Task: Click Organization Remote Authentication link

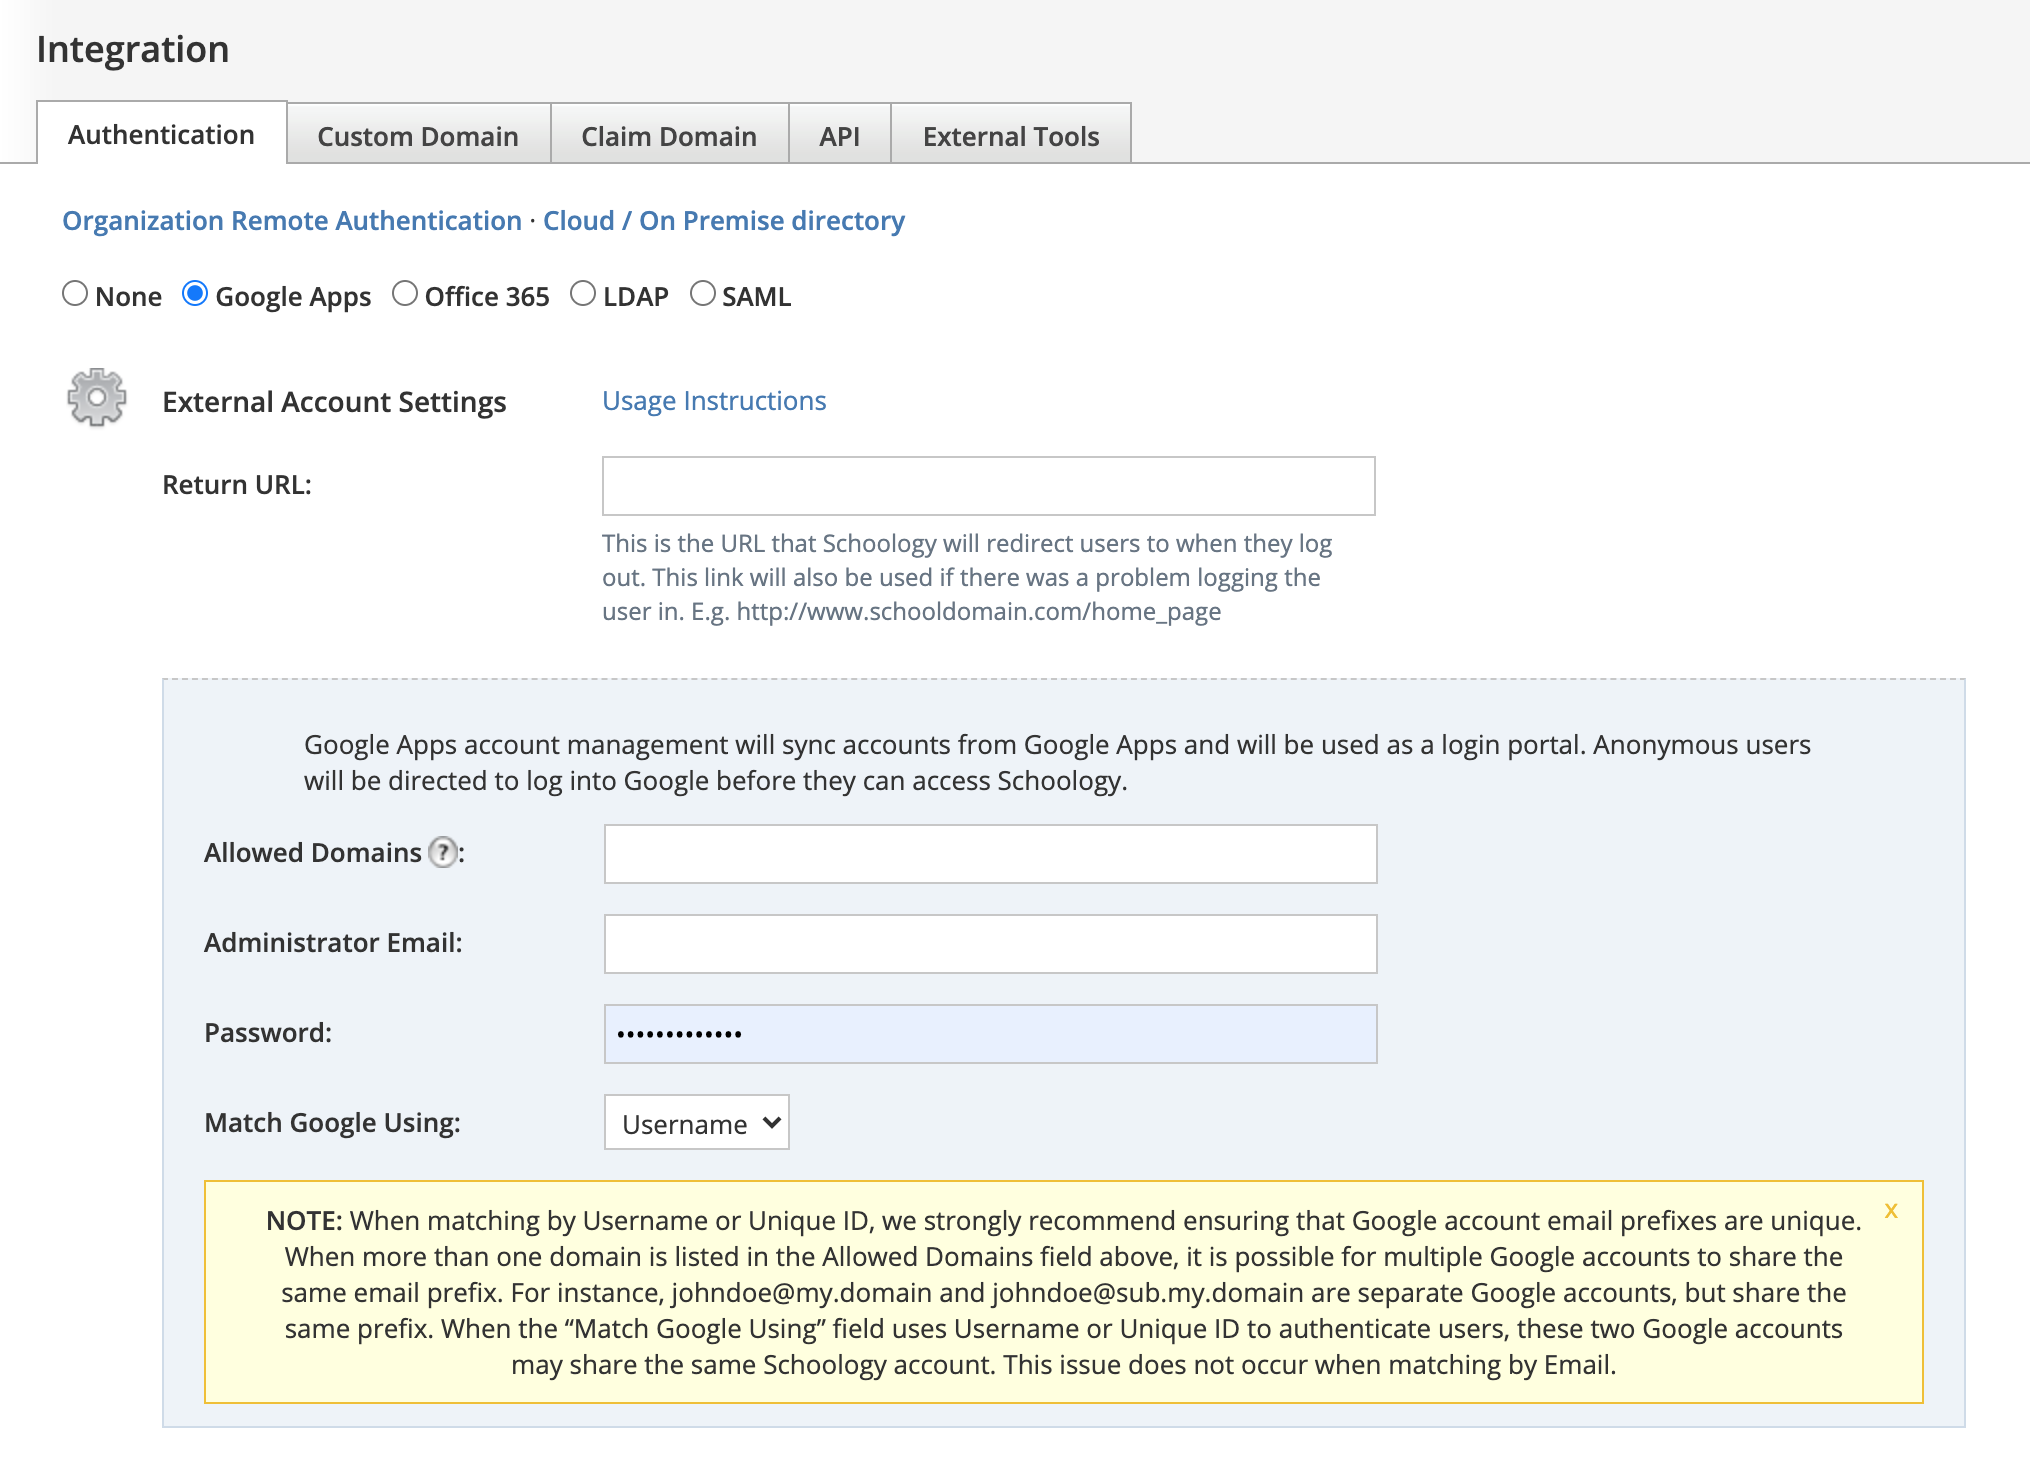Action: click(292, 221)
